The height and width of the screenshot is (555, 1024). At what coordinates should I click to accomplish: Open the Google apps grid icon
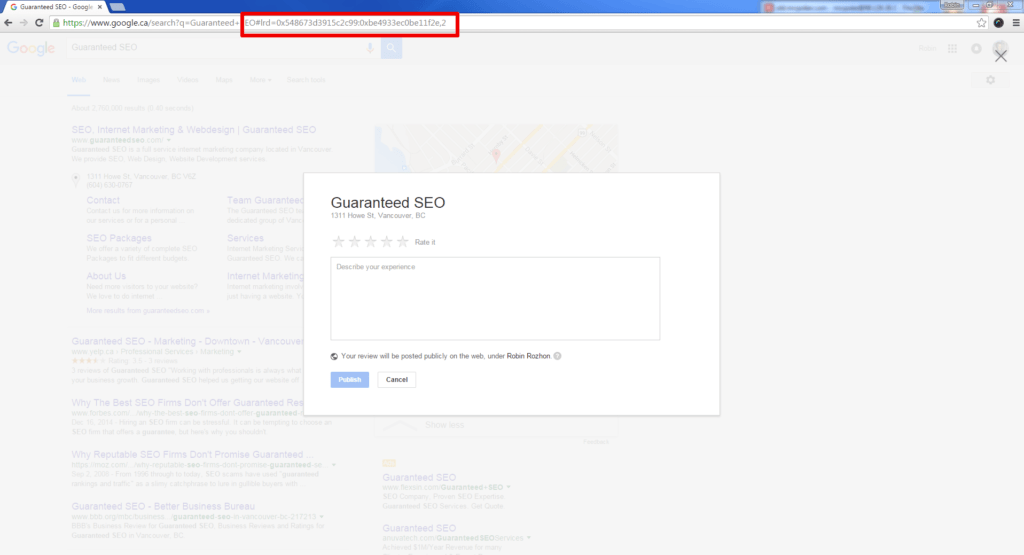pos(952,48)
